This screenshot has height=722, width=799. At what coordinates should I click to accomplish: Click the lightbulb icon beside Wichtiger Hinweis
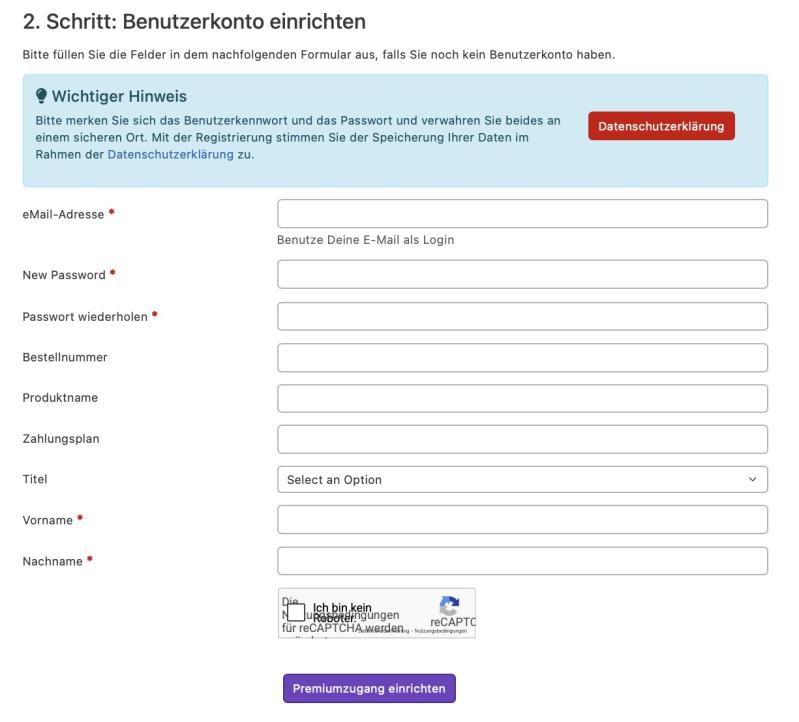[41, 96]
